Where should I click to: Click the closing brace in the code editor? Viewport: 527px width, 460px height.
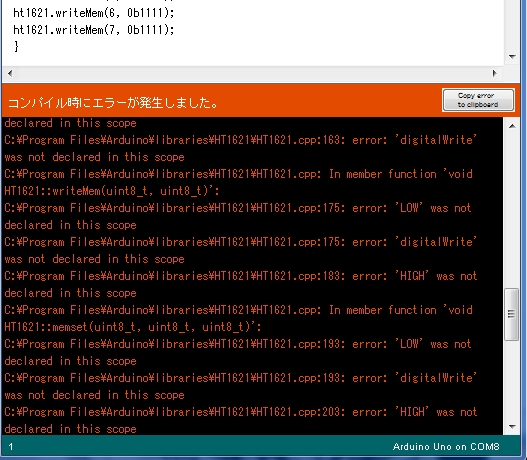[x=16, y=46]
